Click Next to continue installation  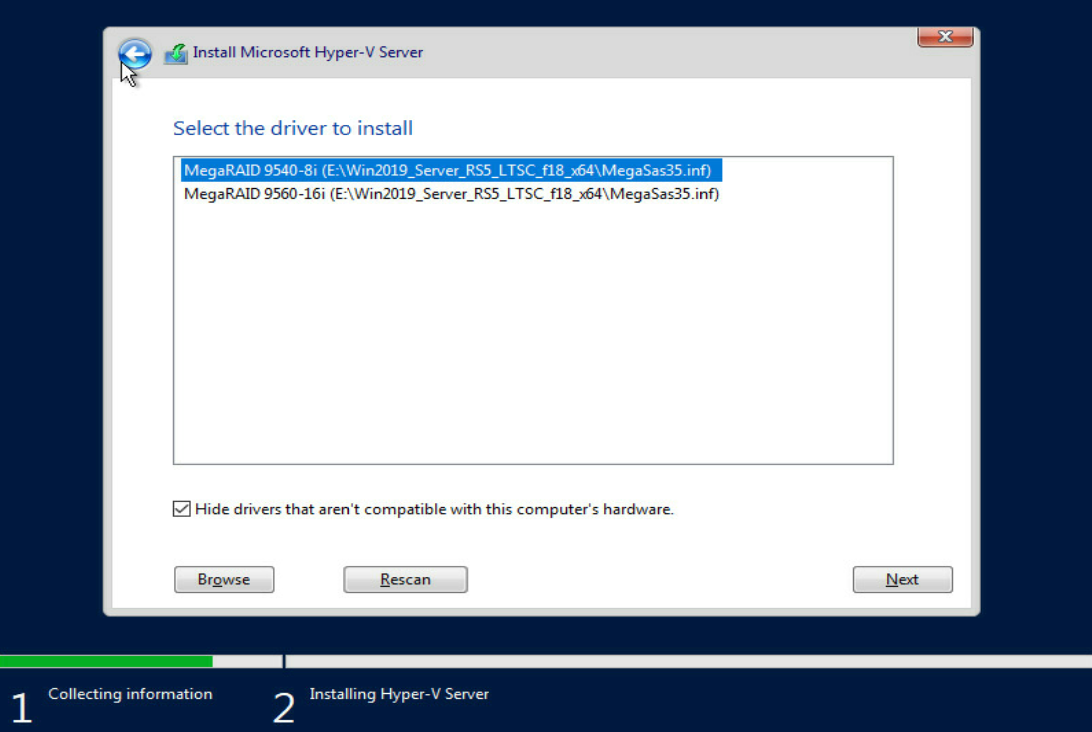[902, 579]
